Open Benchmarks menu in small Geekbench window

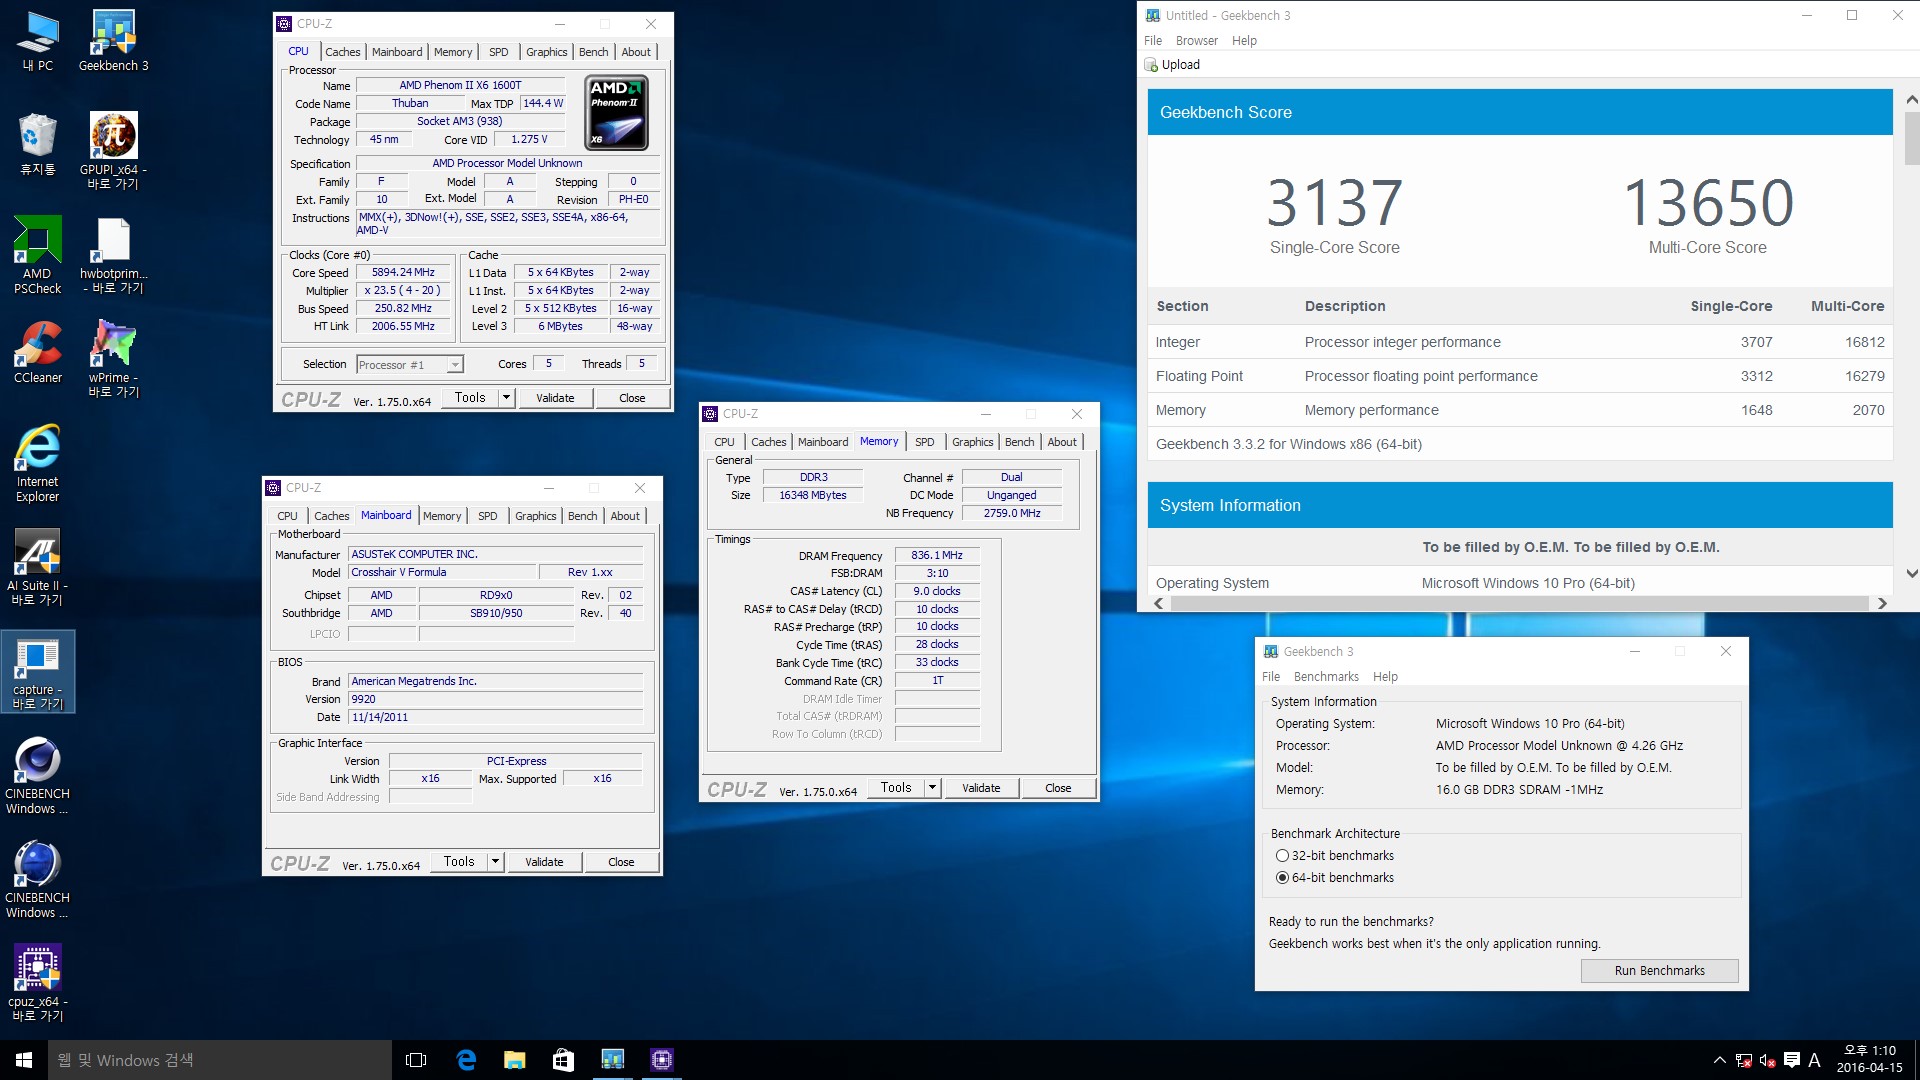[1326, 677]
